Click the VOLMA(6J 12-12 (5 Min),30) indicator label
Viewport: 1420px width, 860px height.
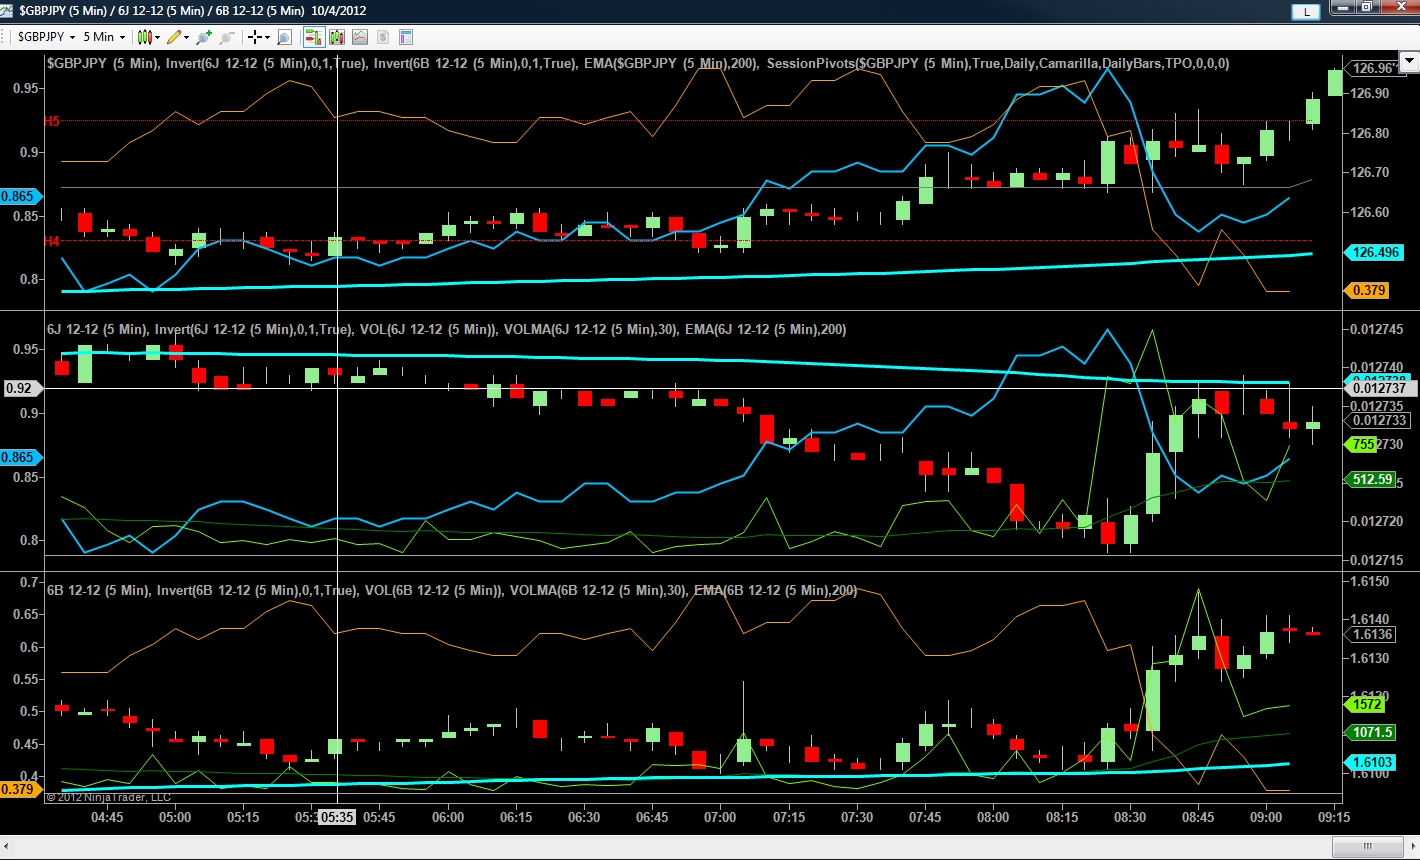coord(591,329)
